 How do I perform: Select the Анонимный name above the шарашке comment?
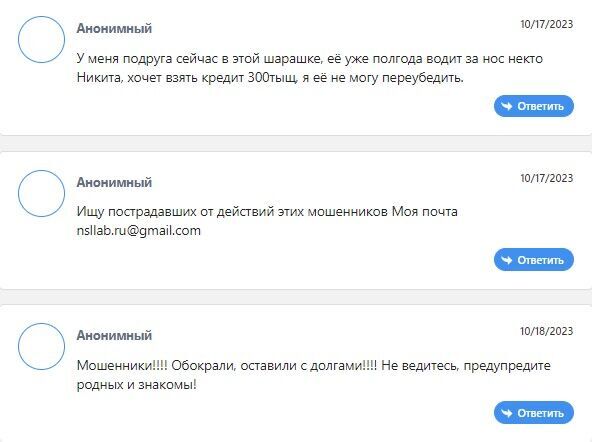pyautogui.click(x=114, y=28)
